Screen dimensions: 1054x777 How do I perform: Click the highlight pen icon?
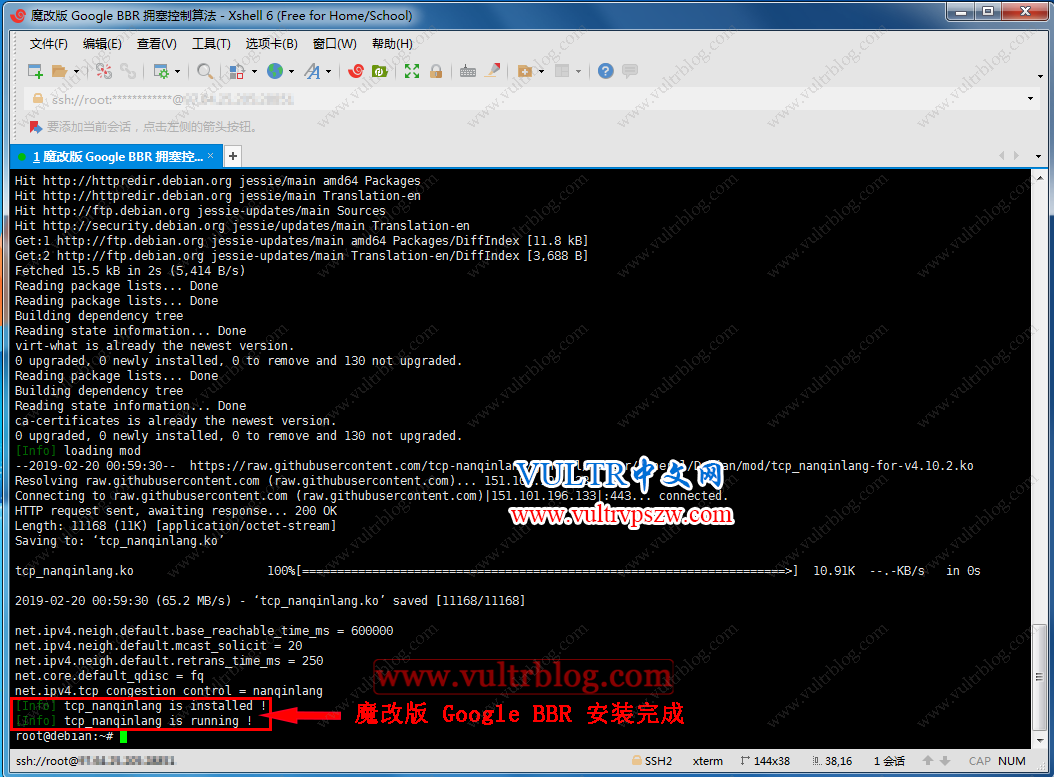(x=493, y=70)
